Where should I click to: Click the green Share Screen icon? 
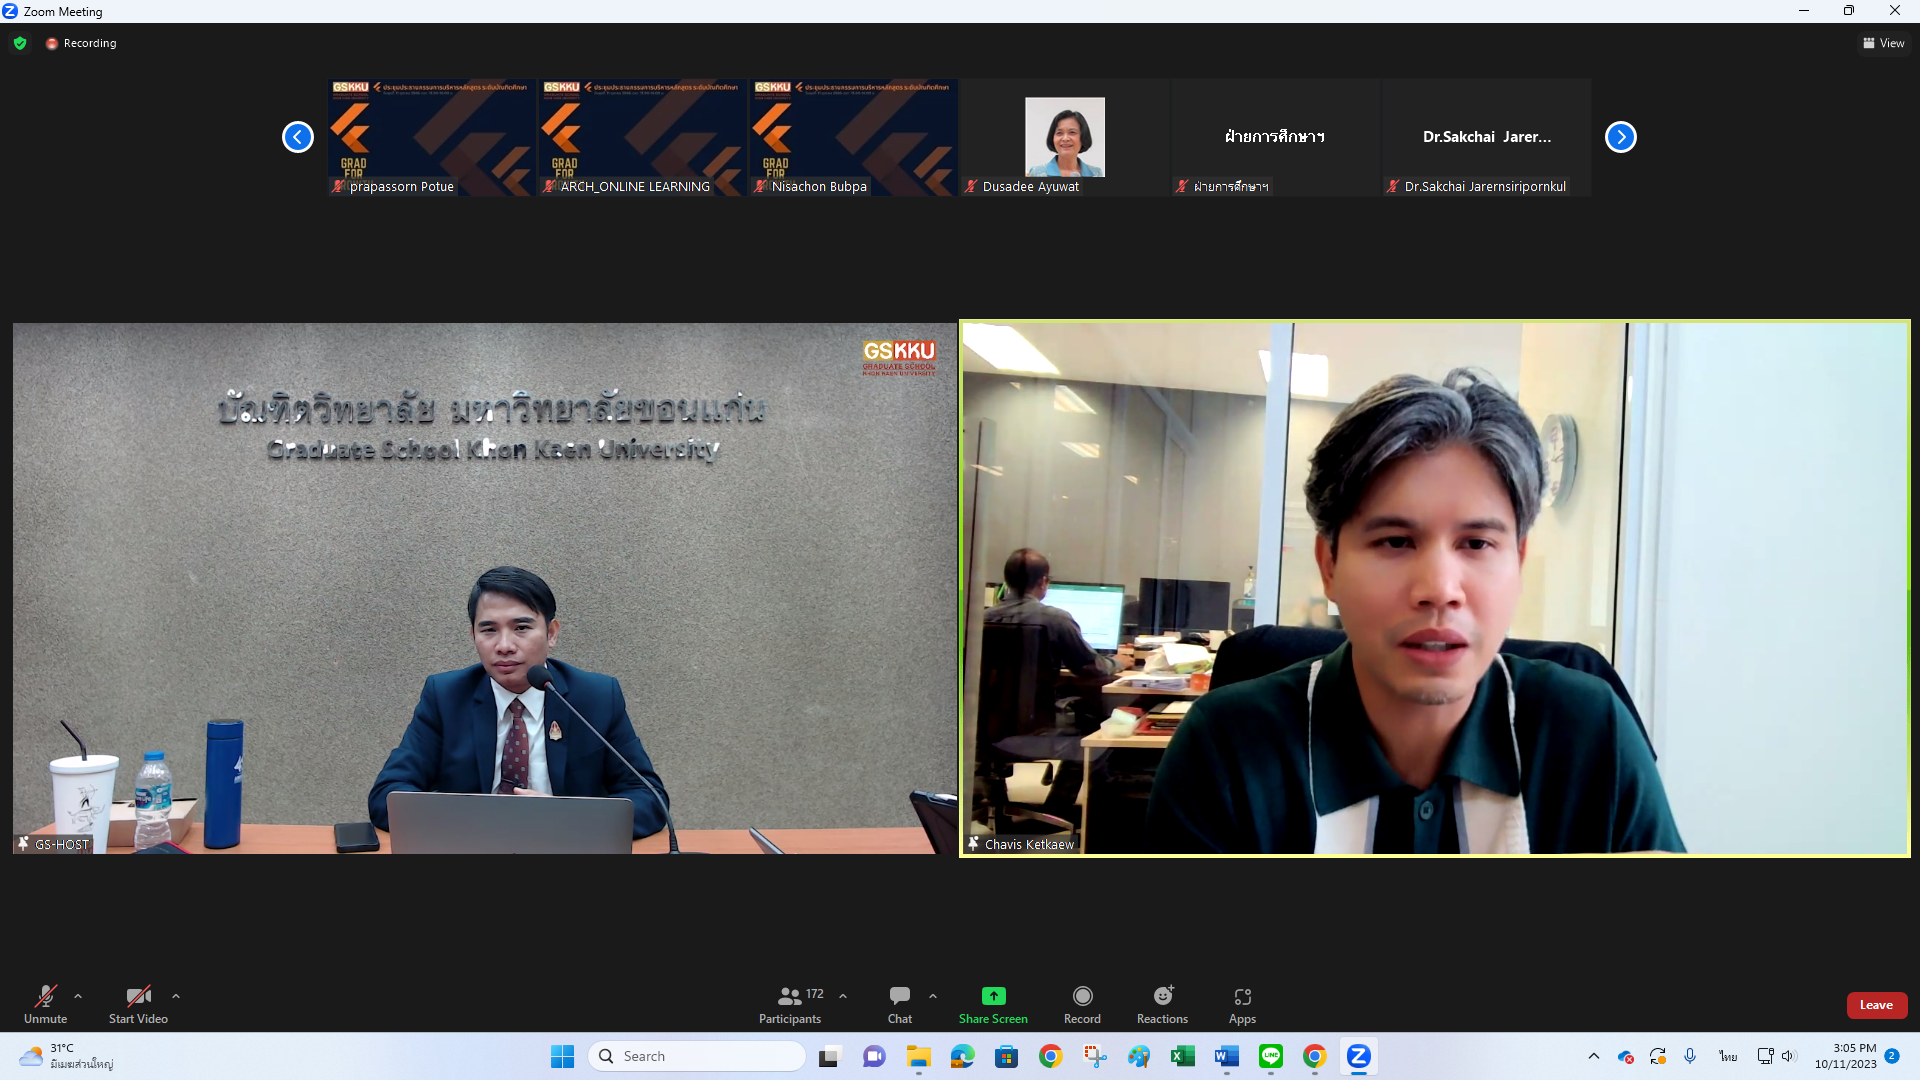pos(993,996)
